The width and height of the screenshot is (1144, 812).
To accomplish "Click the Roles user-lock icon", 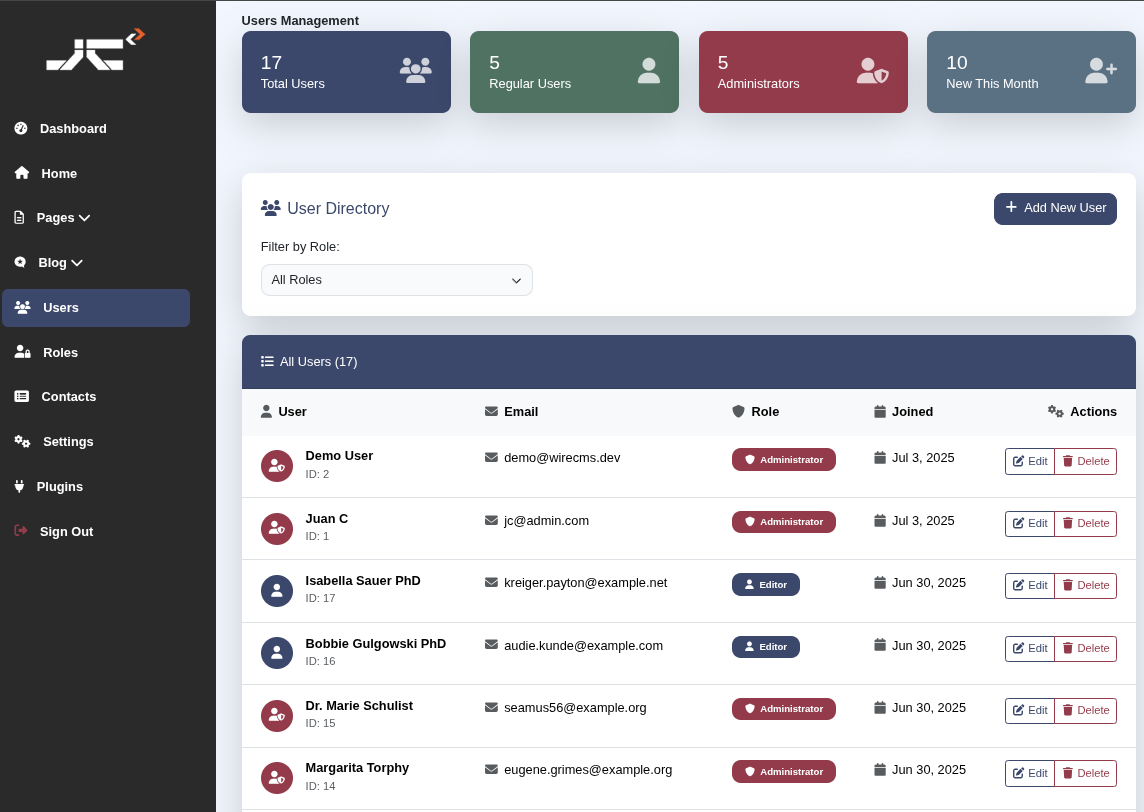I will pyautogui.click(x=23, y=352).
